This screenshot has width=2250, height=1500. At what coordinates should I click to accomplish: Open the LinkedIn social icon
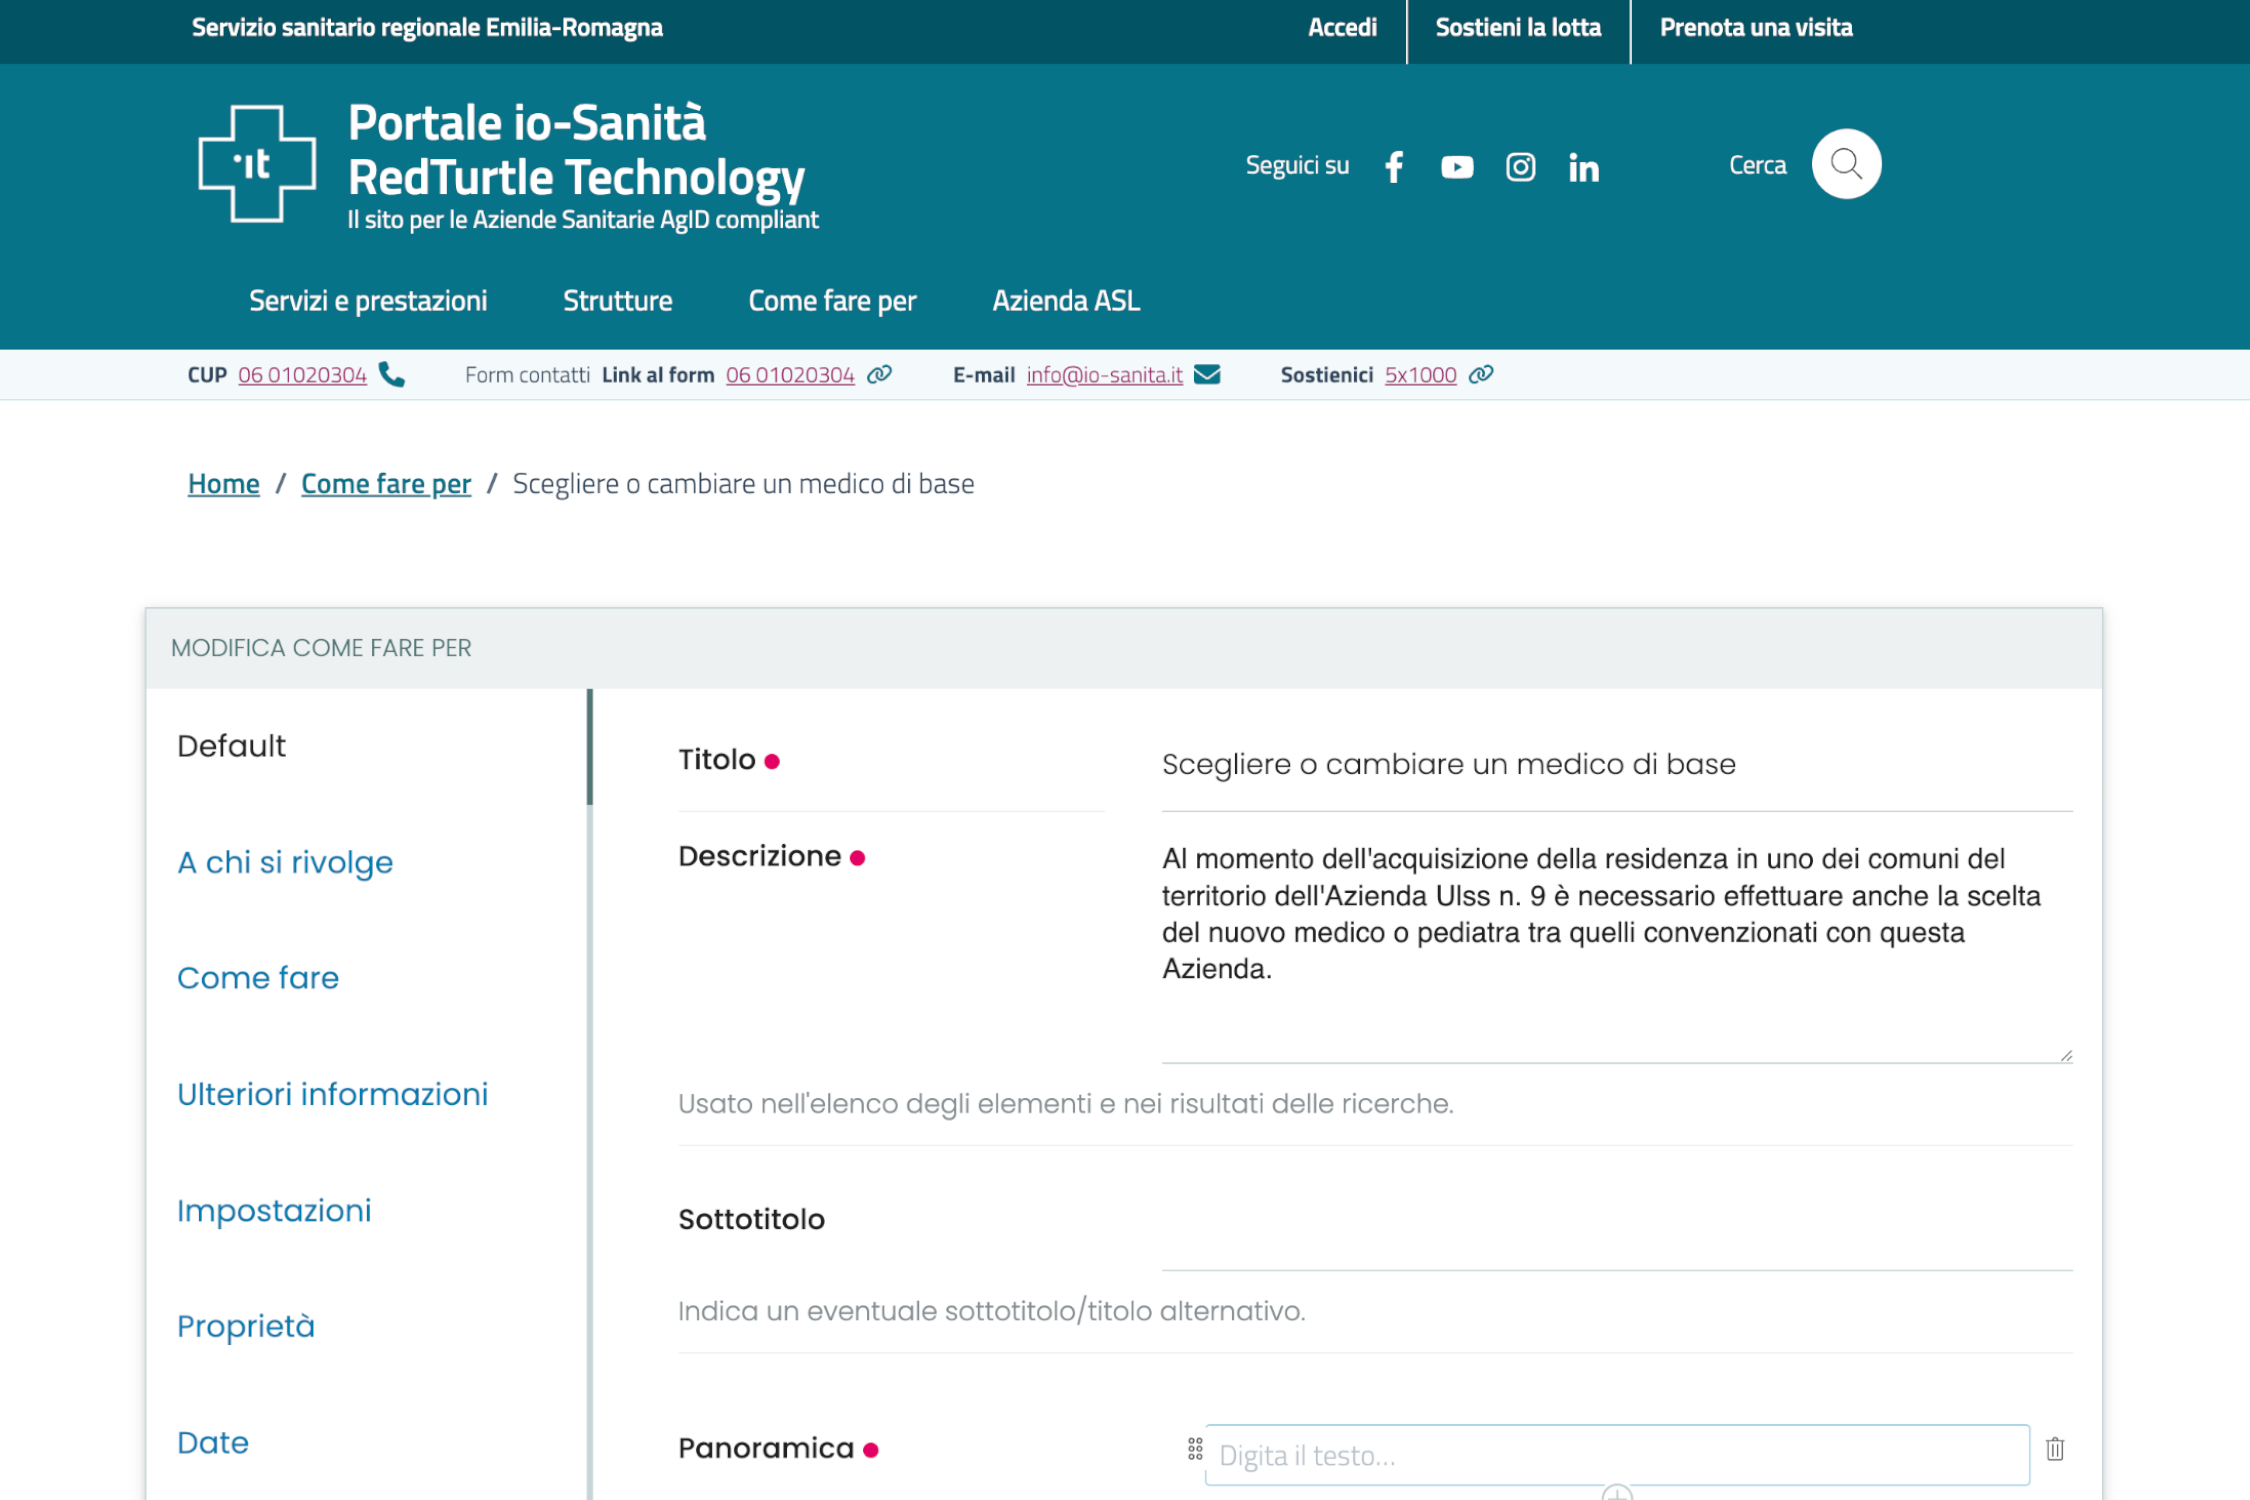tap(1583, 167)
